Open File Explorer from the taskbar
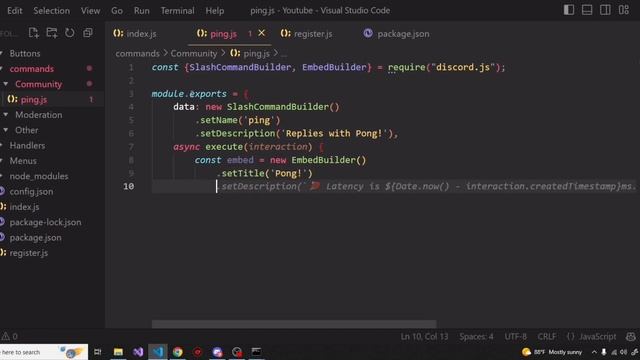 pyautogui.click(x=118, y=352)
